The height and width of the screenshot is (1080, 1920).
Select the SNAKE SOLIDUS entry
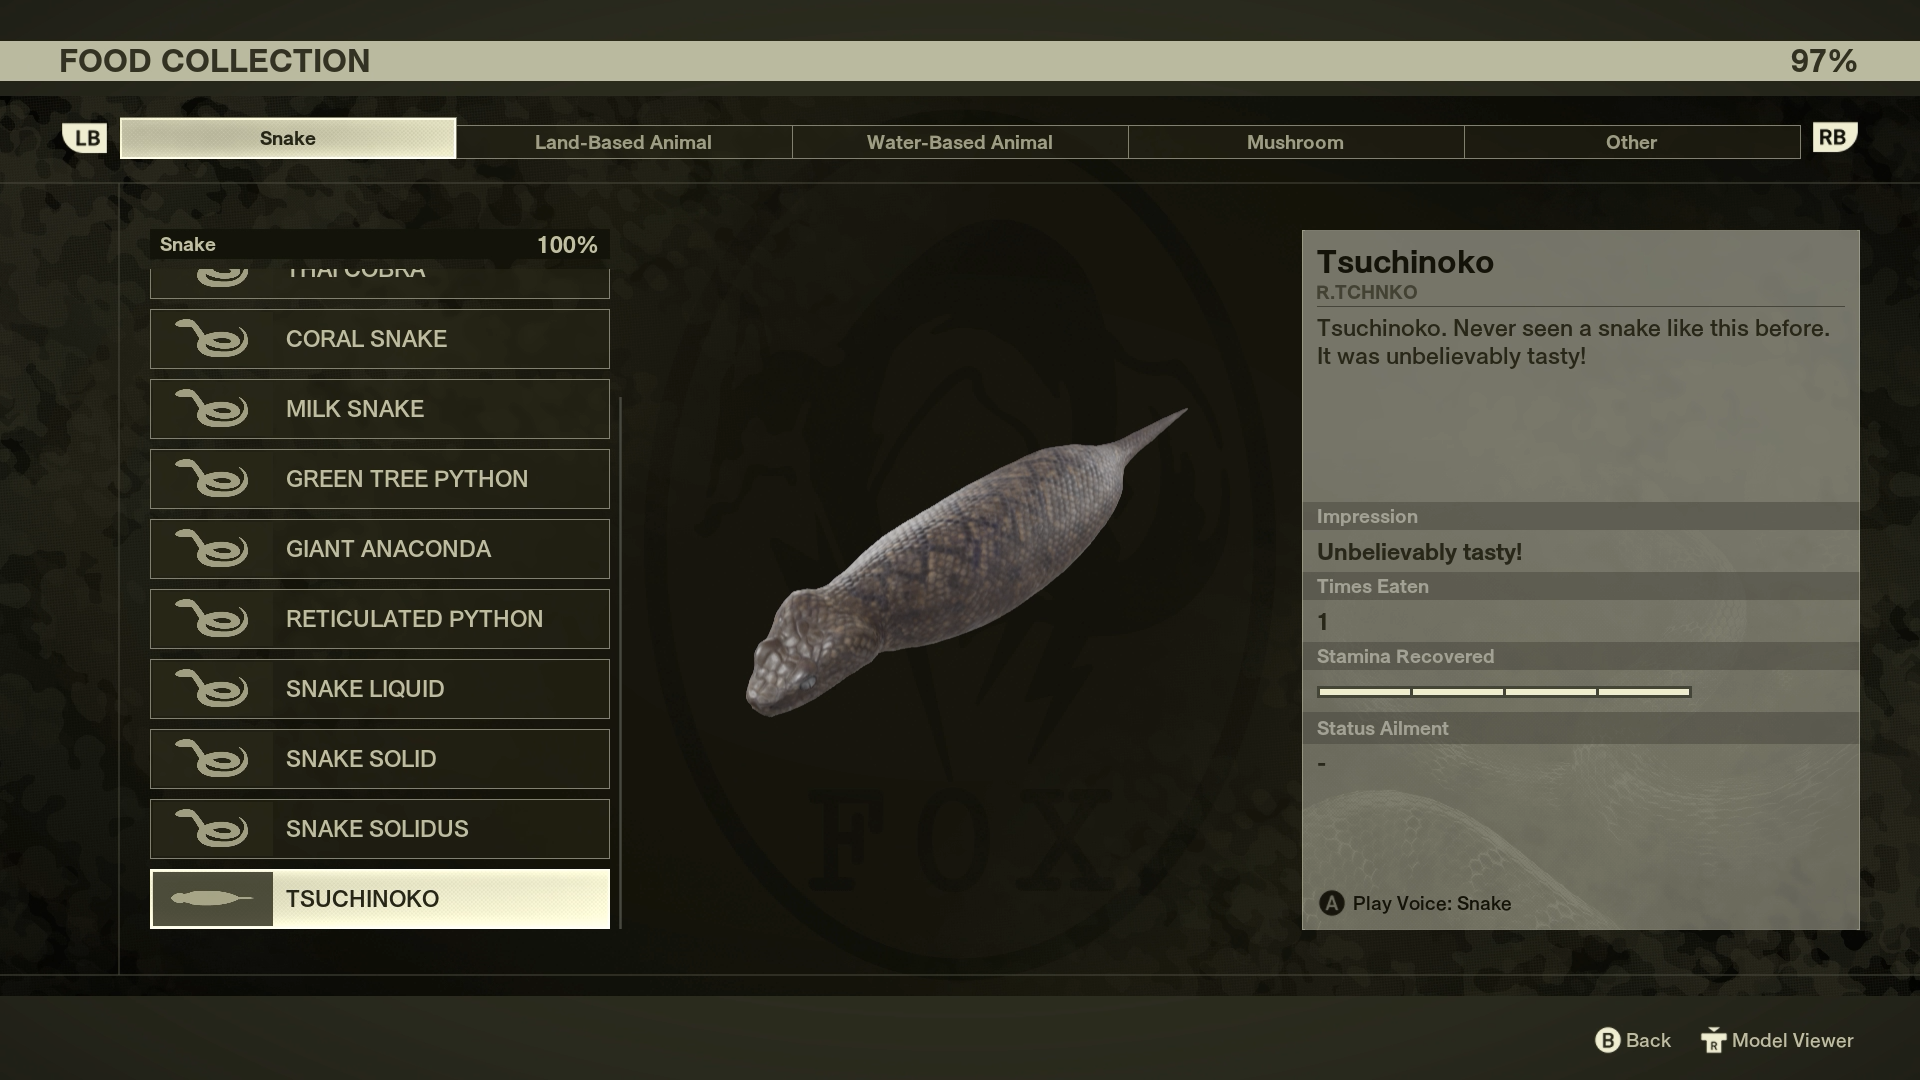[x=380, y=828]
